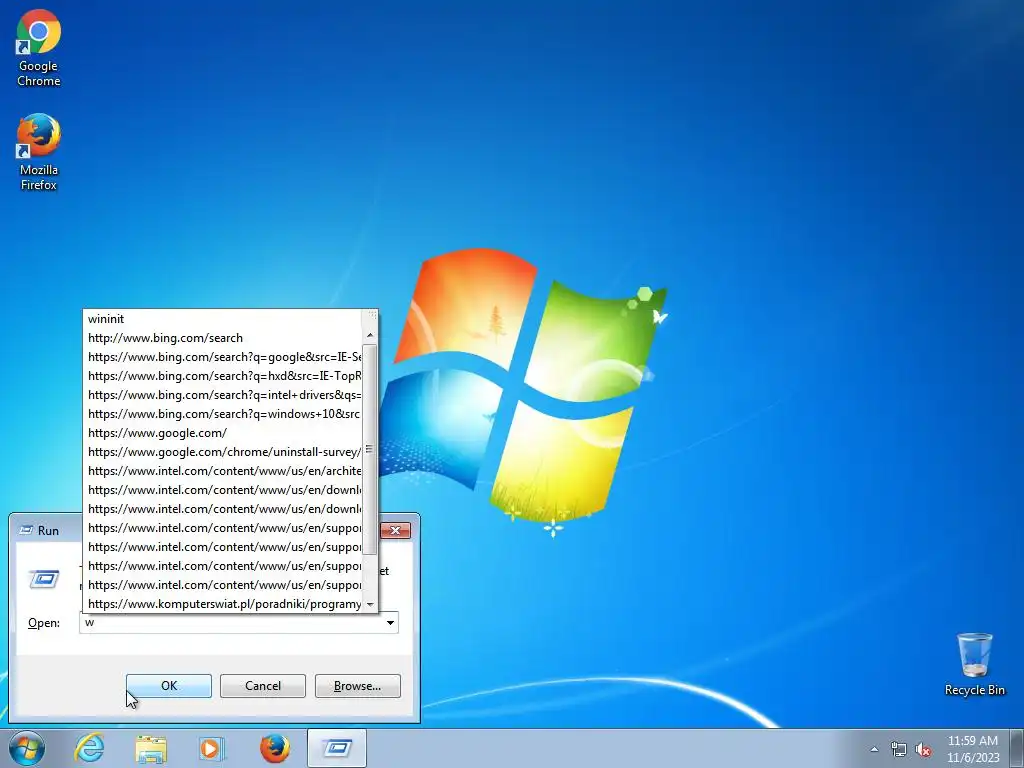Open the muted volume tray icon
Screen dimensions: 1024x768
[x=923, y=749]
